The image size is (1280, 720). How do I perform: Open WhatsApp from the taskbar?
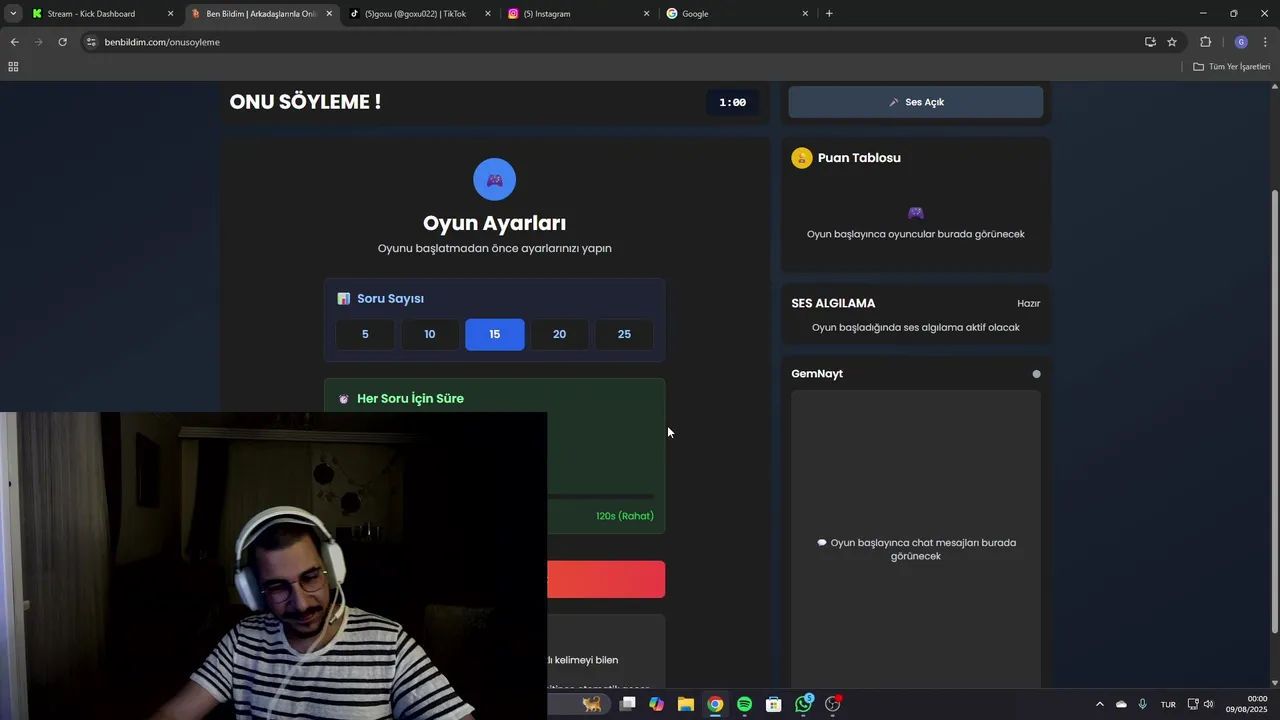coord(803,704)
